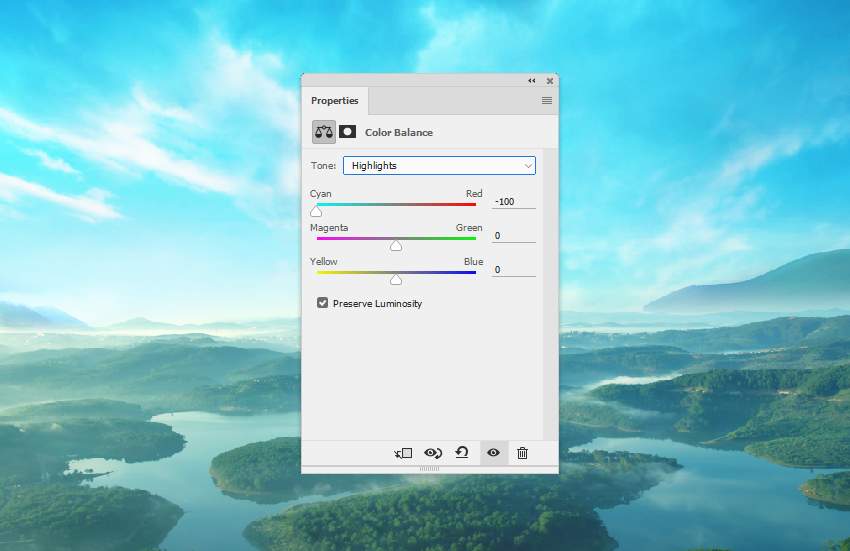Reset to adjustment defaults
This screenshot has height=551, width=850.
pyautogui.click(x=462, y=452)
